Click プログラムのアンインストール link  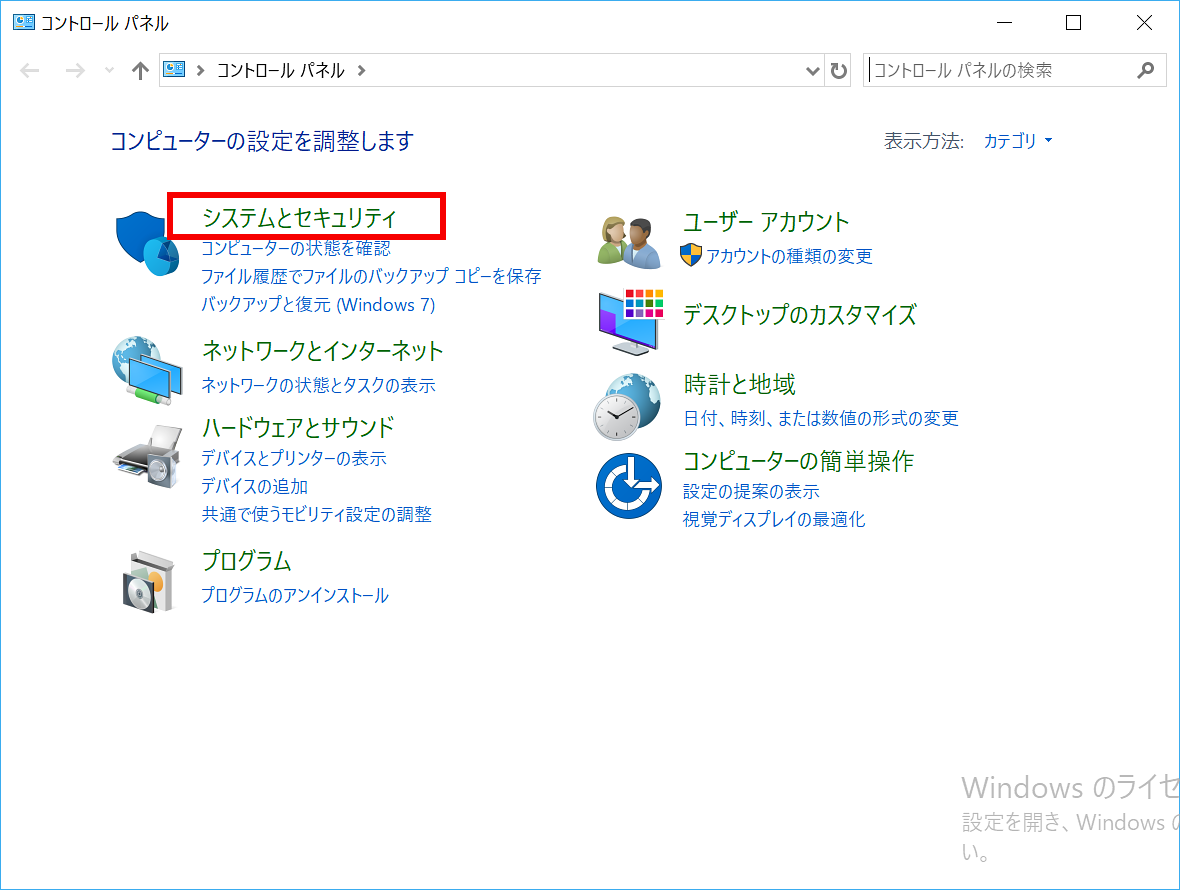[295, 595]
